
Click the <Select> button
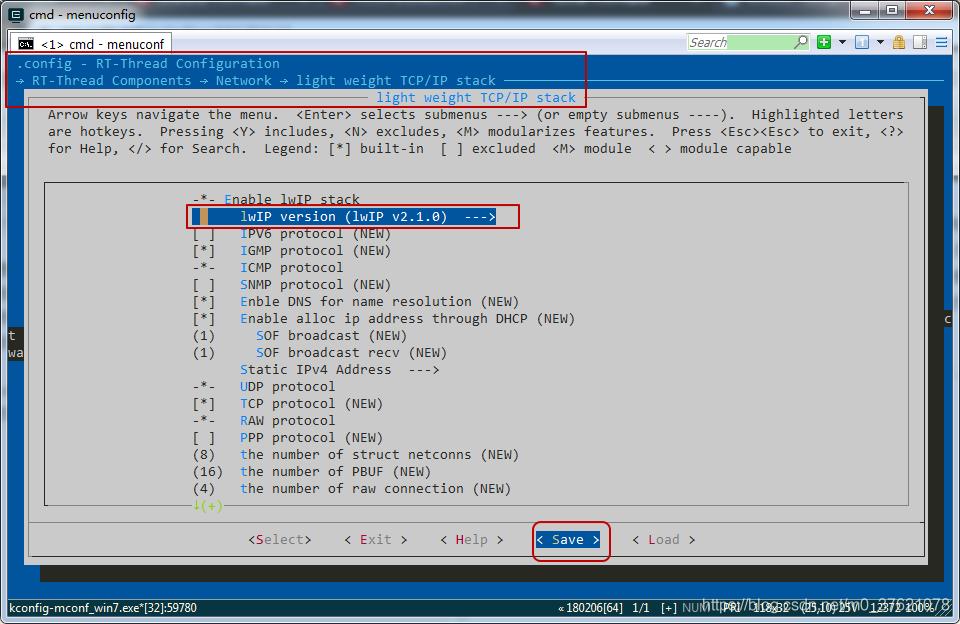tap(280, 539)
